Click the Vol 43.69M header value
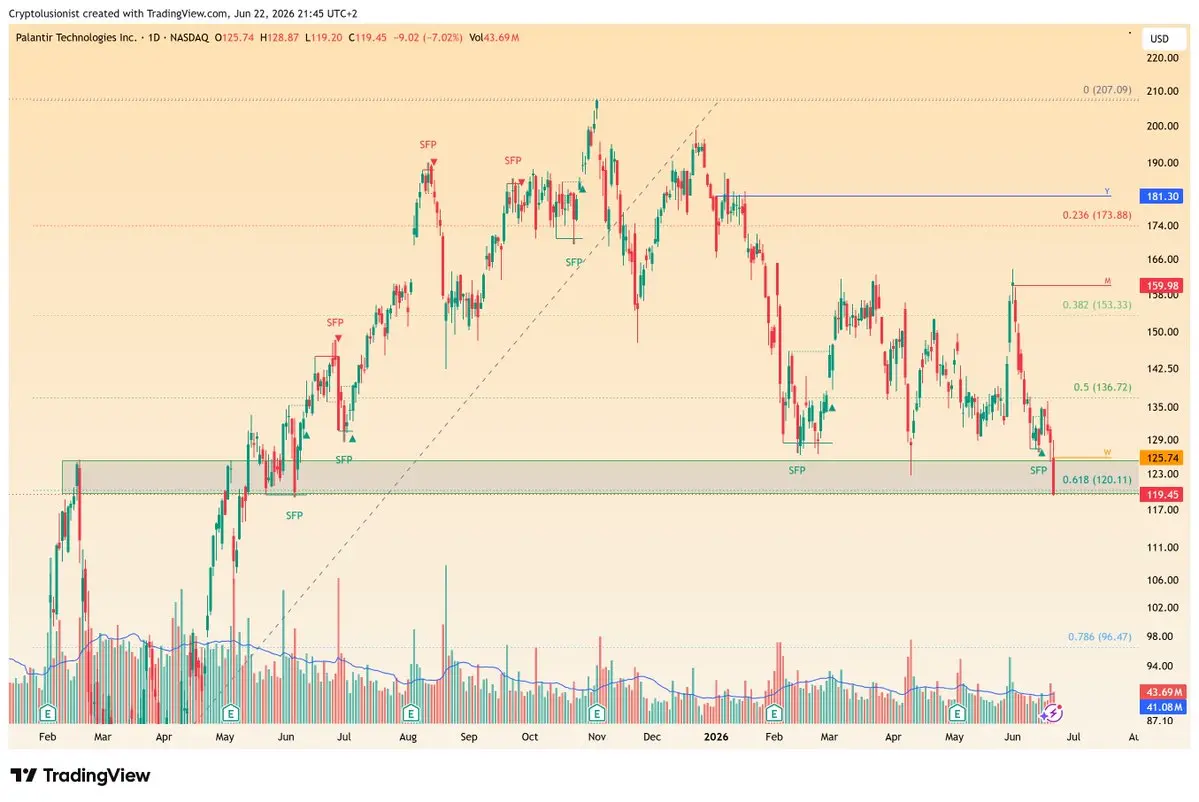The width and height of the screenshot is (1199, 802). coord(495,37)
